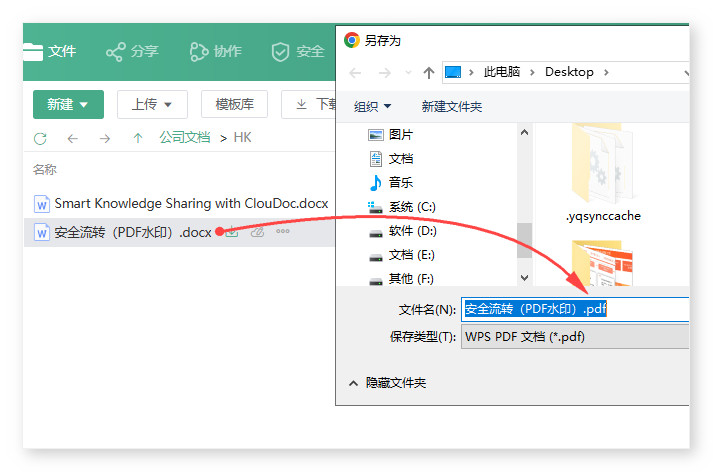Click 此电脑 in the address path

(502, 72)
